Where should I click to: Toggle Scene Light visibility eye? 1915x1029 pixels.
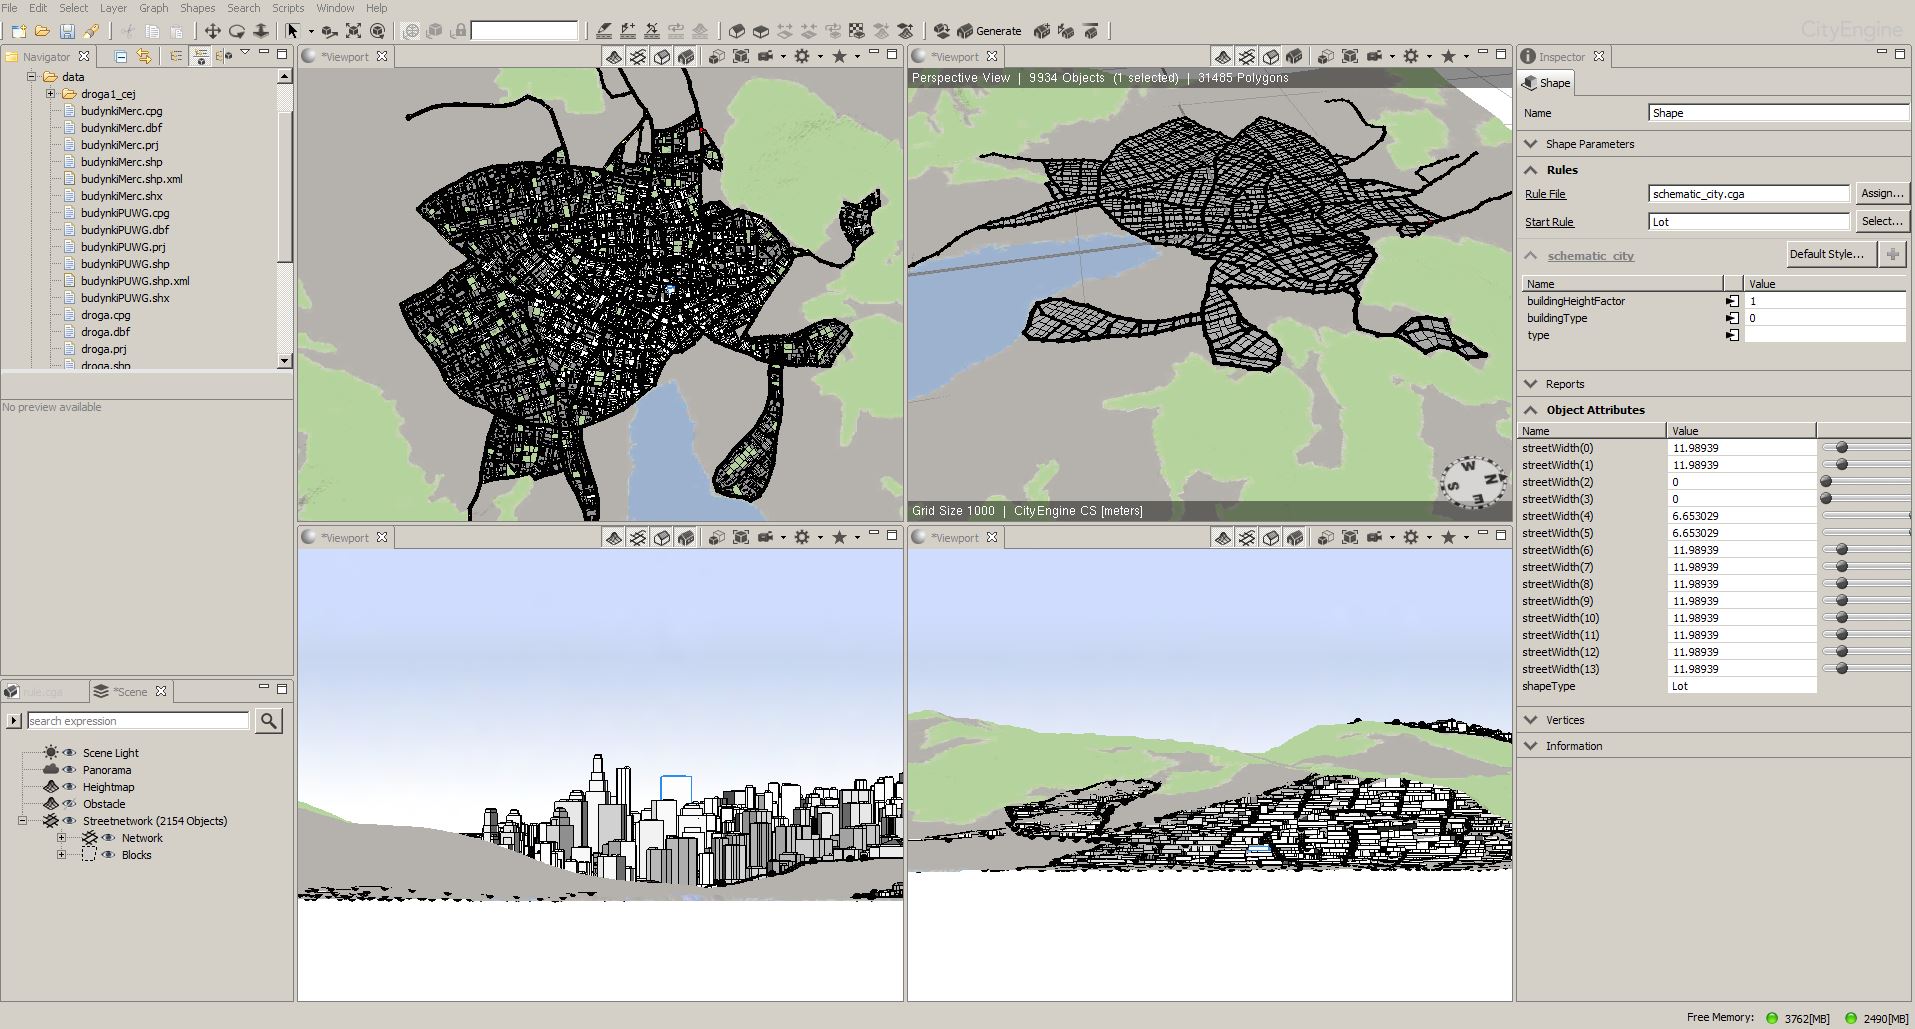[x=70, y=752]
